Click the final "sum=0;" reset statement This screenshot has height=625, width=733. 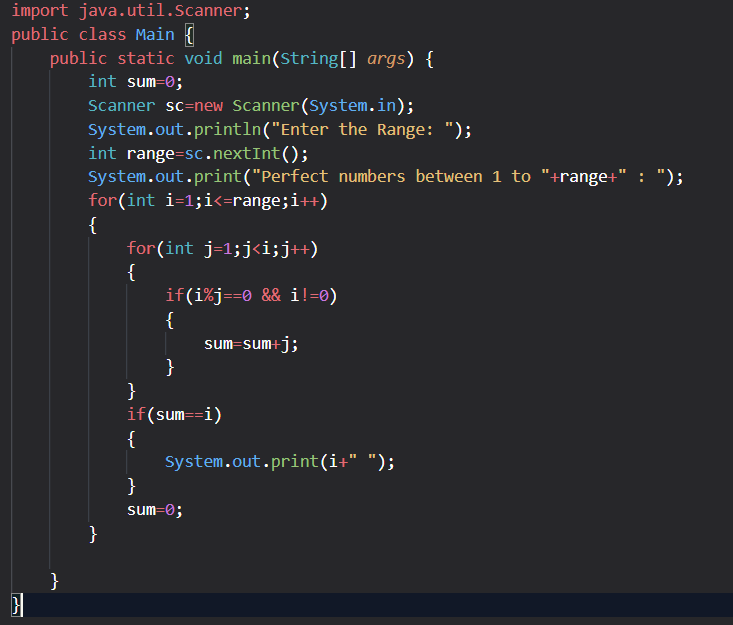pos(155,510)
